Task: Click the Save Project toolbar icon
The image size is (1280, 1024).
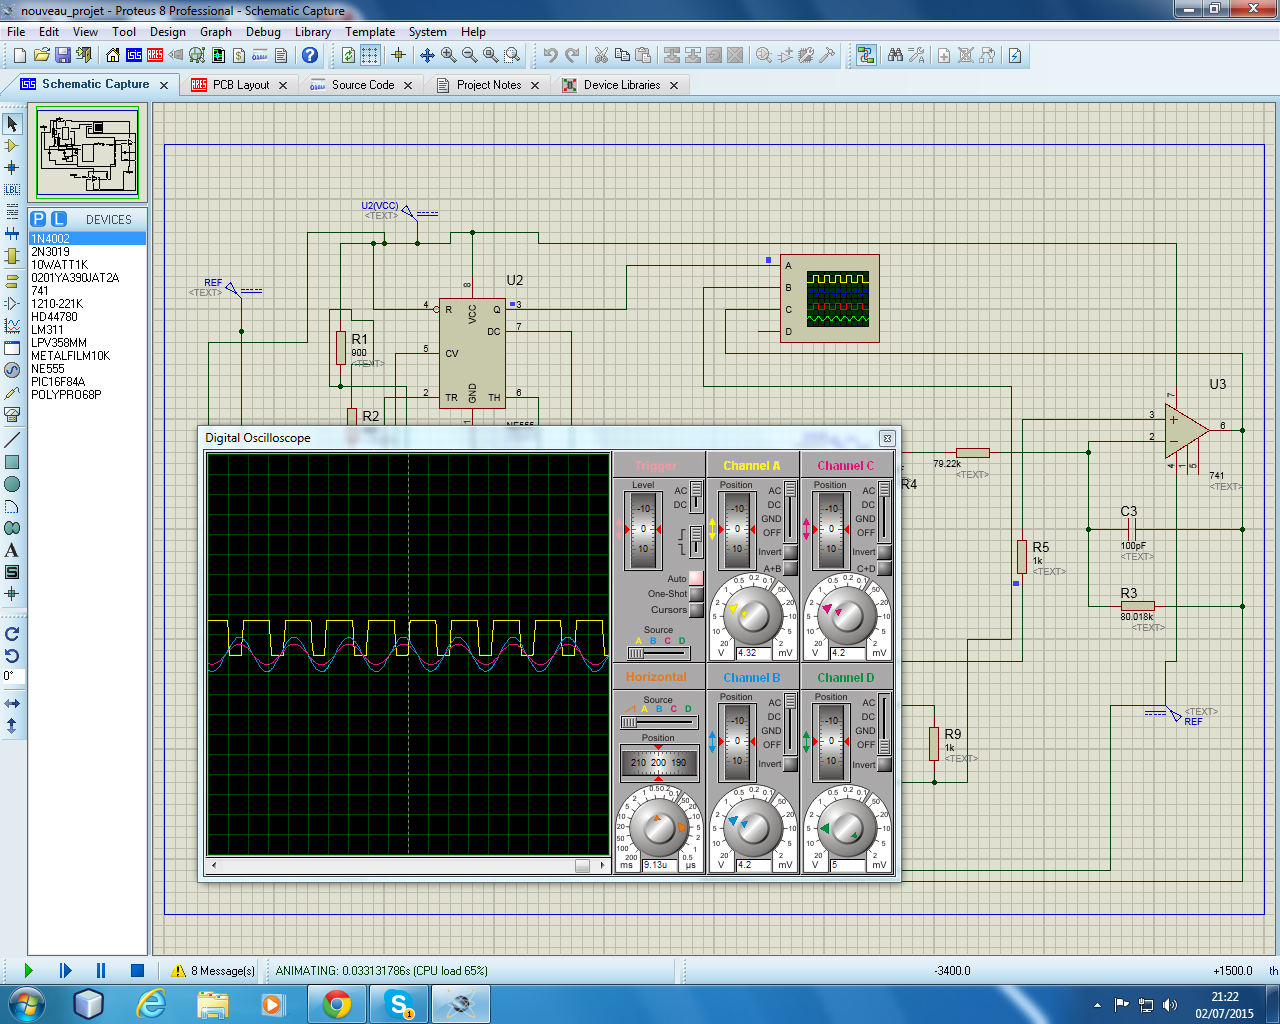Action: click(62, 55)
